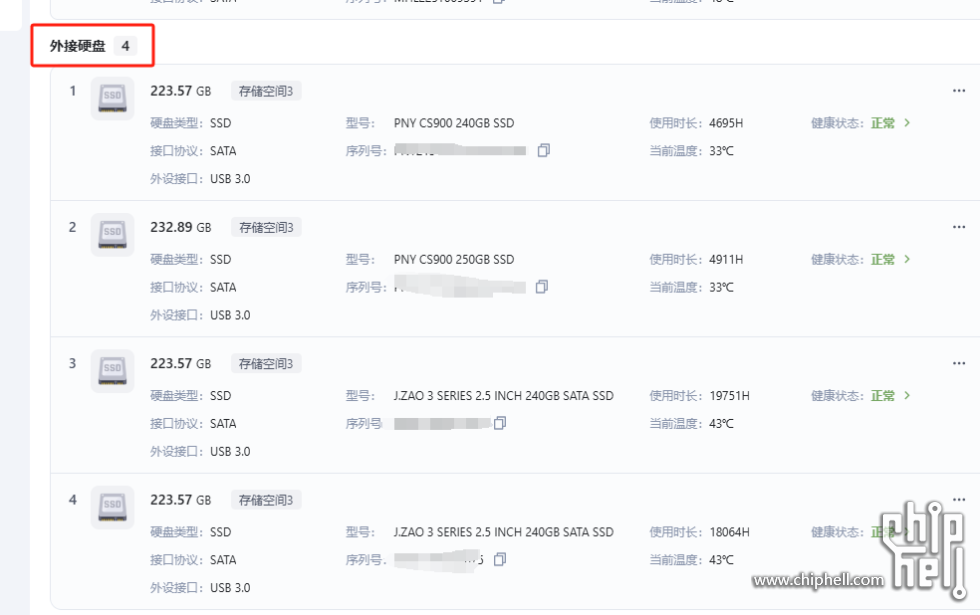
Task: Select the 232.89 GB capacity text
Action: 181,228
